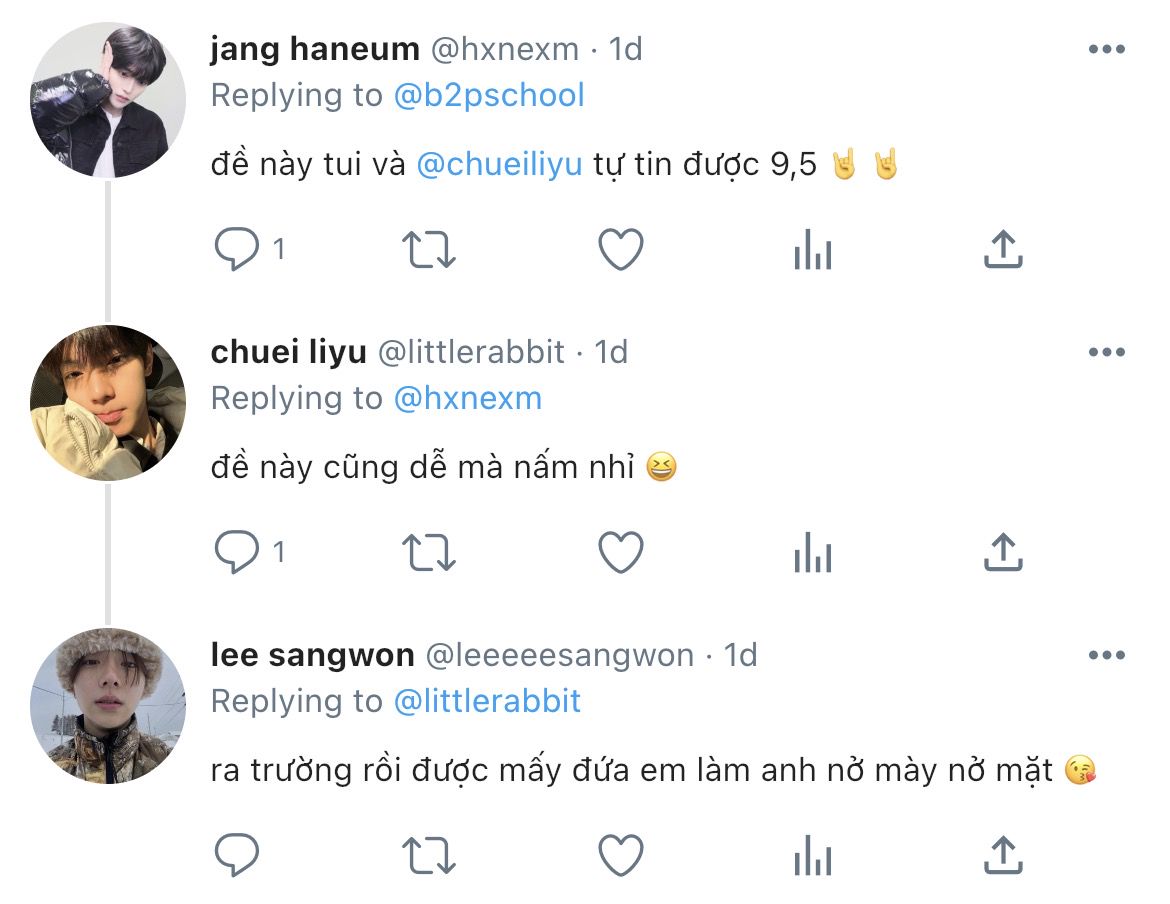Image resolution: width=1170 pixels, height=904 pixels.
Task: Share jang haneum's tweet
Action: [x=1002, y=250]
